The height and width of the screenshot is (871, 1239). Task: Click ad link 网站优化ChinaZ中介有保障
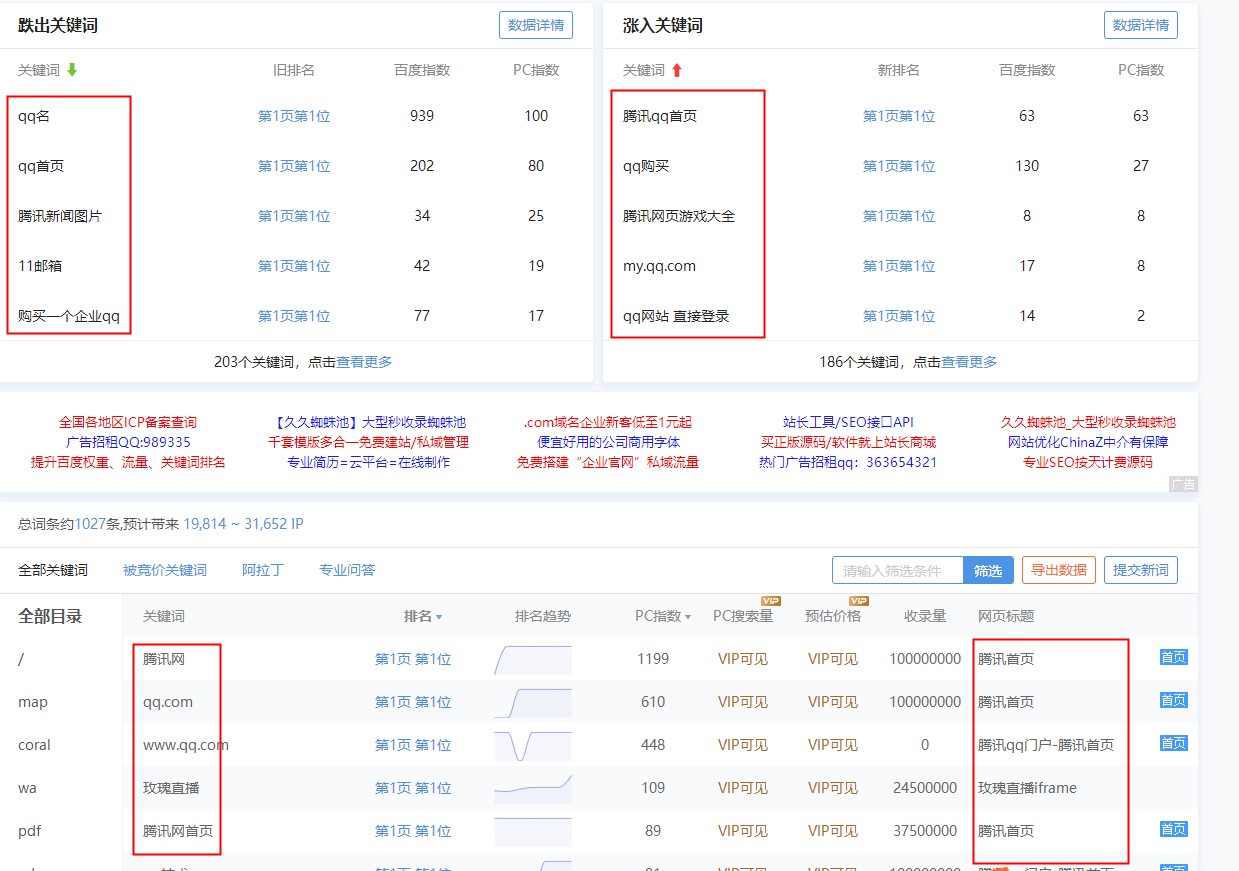[1088, 442]
